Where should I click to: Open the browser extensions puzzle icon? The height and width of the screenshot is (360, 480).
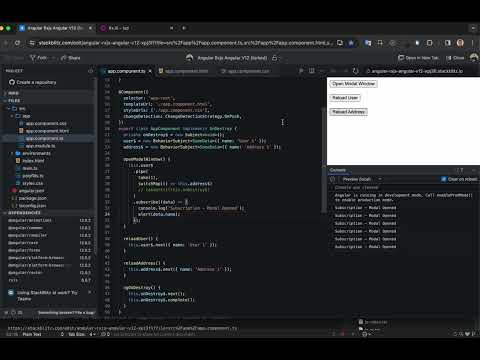(430, 43)
